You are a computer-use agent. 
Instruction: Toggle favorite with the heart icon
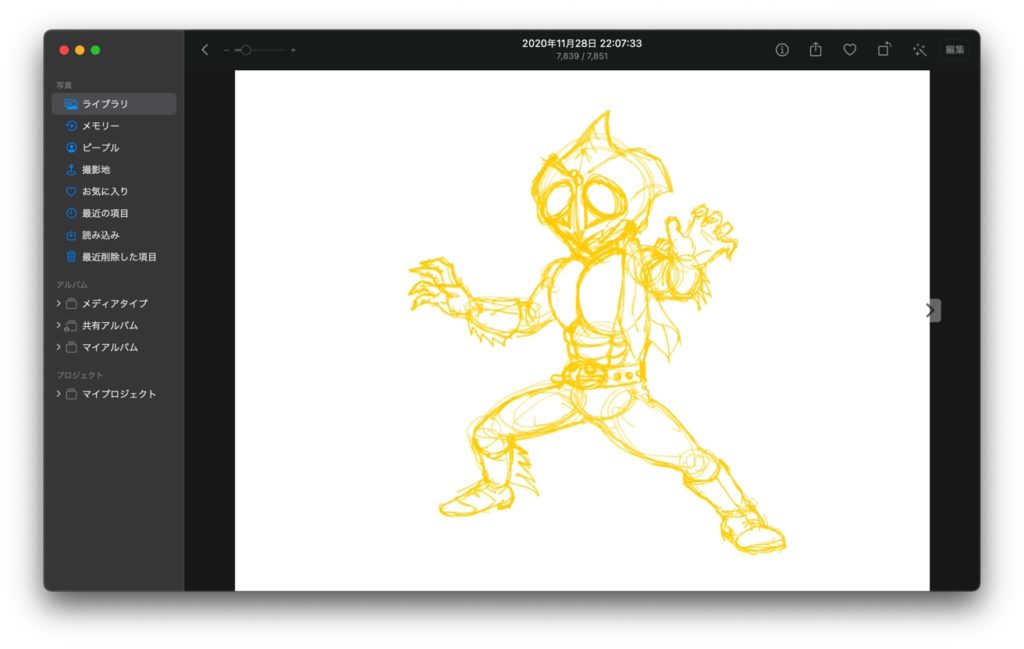point(850,50)
